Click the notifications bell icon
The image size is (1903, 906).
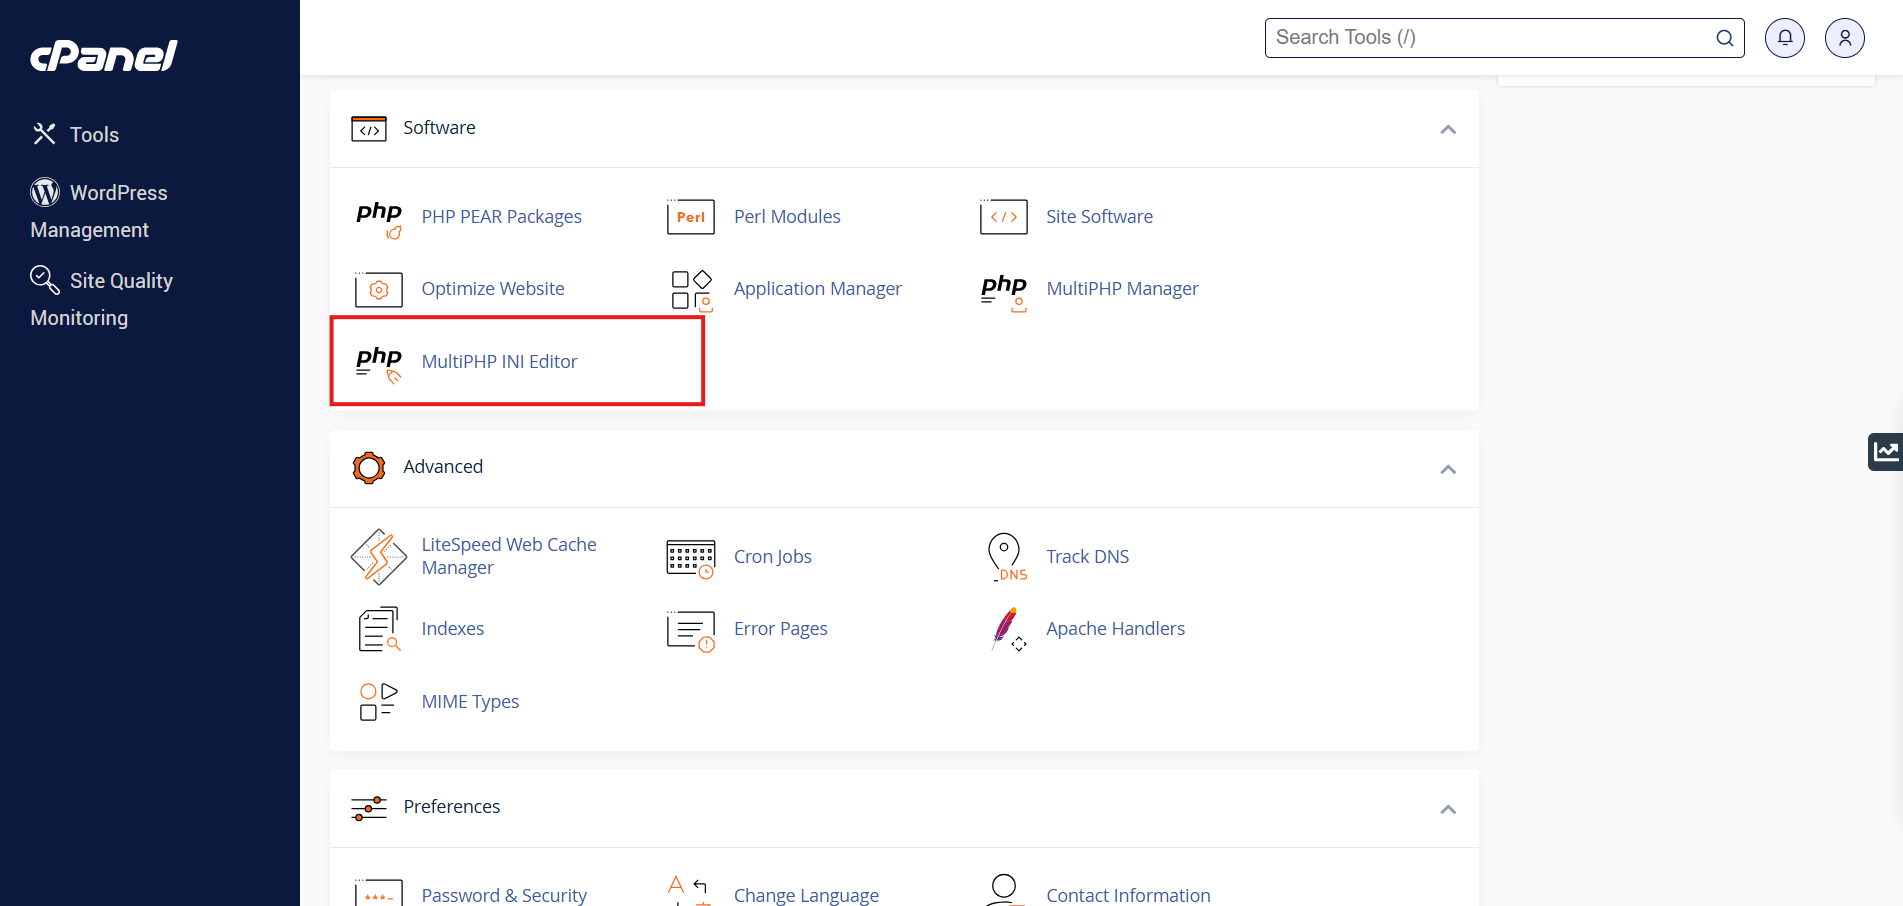pyautogui.click(x=1784, y=38)
